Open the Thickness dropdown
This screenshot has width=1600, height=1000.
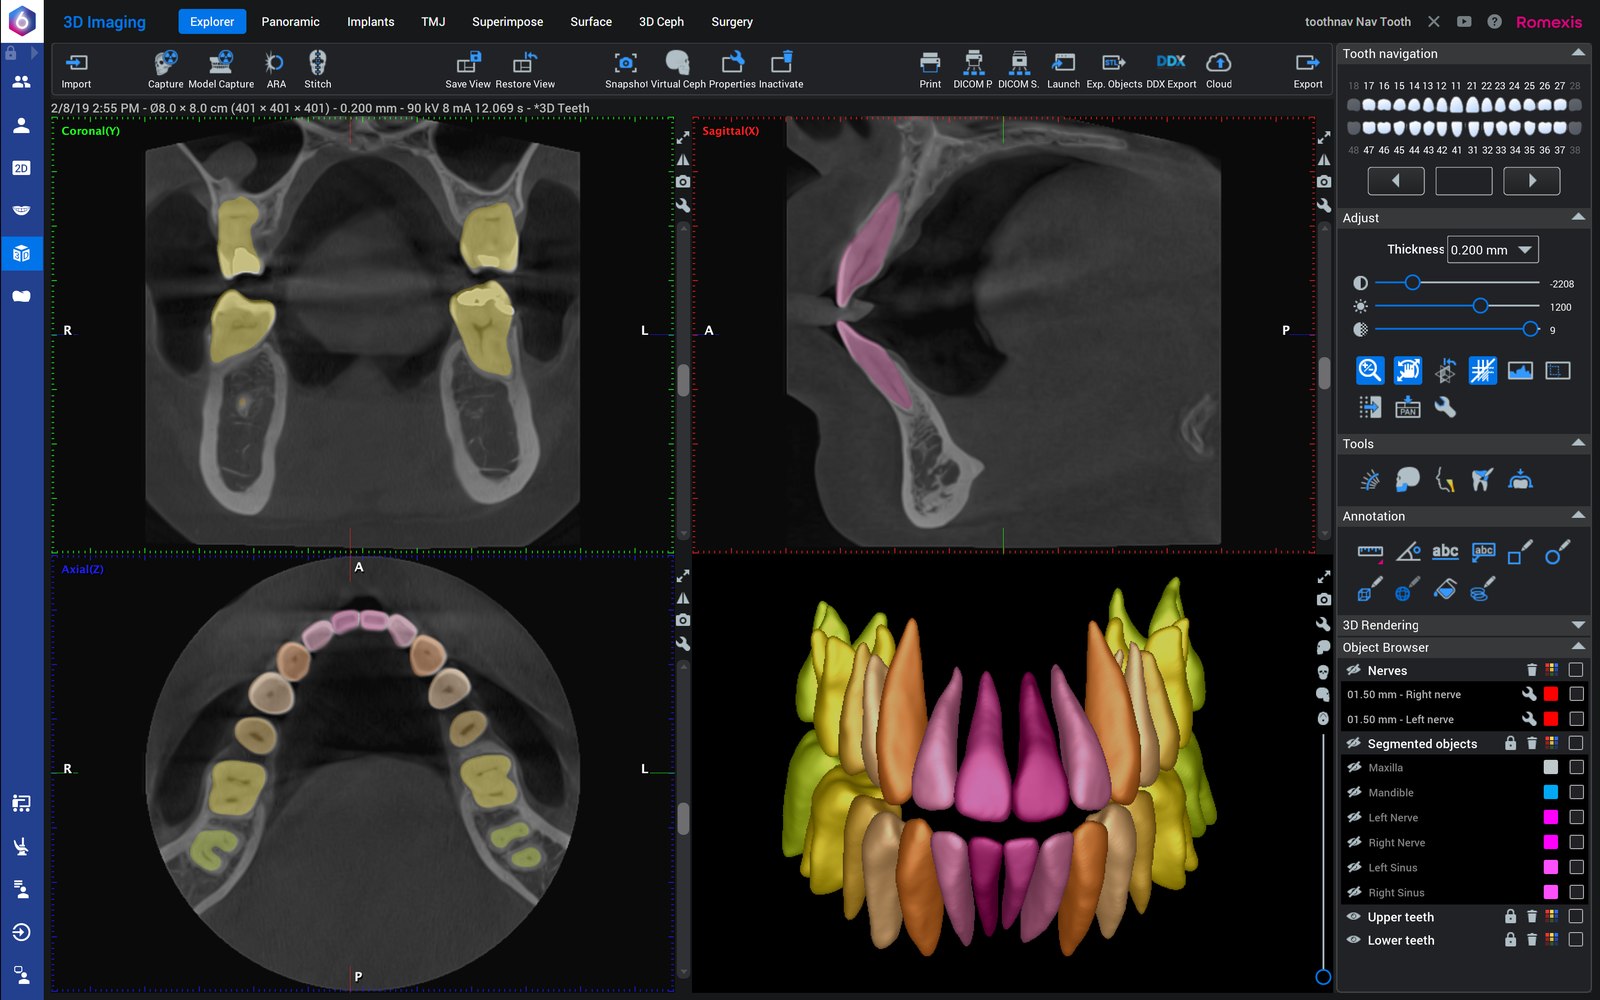1493,250
